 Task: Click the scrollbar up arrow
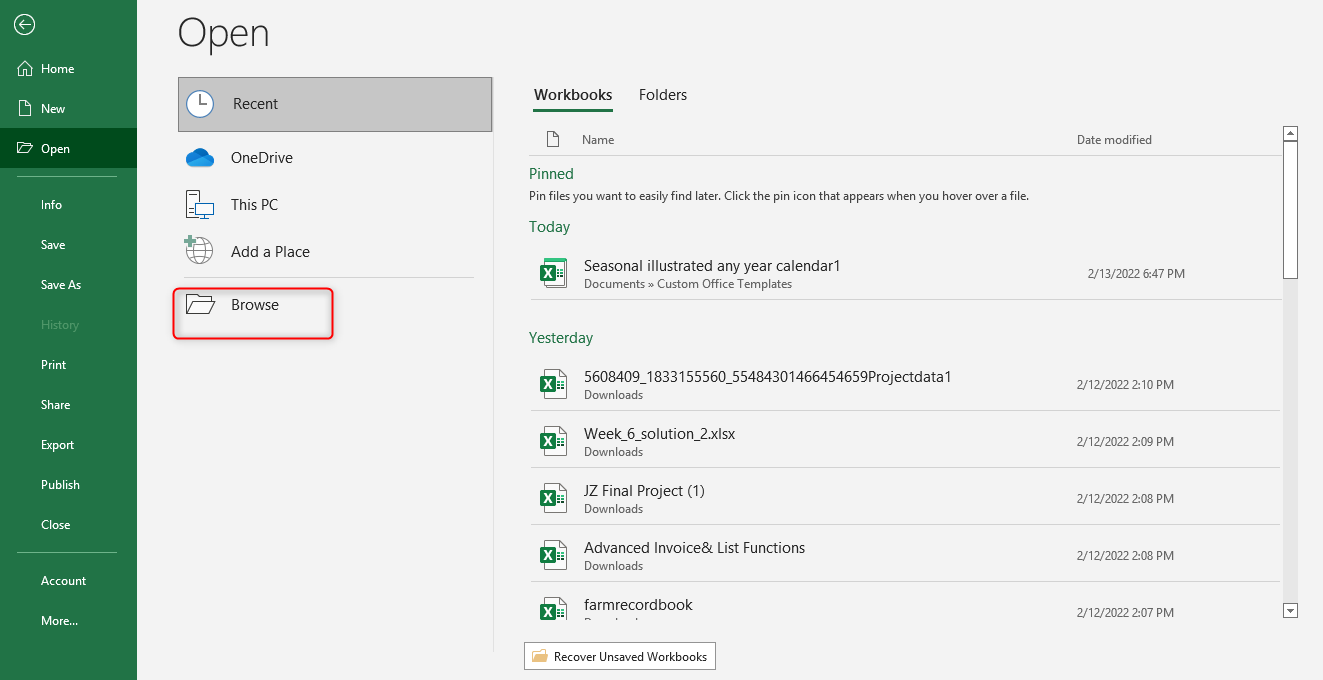coord(1290,134)
